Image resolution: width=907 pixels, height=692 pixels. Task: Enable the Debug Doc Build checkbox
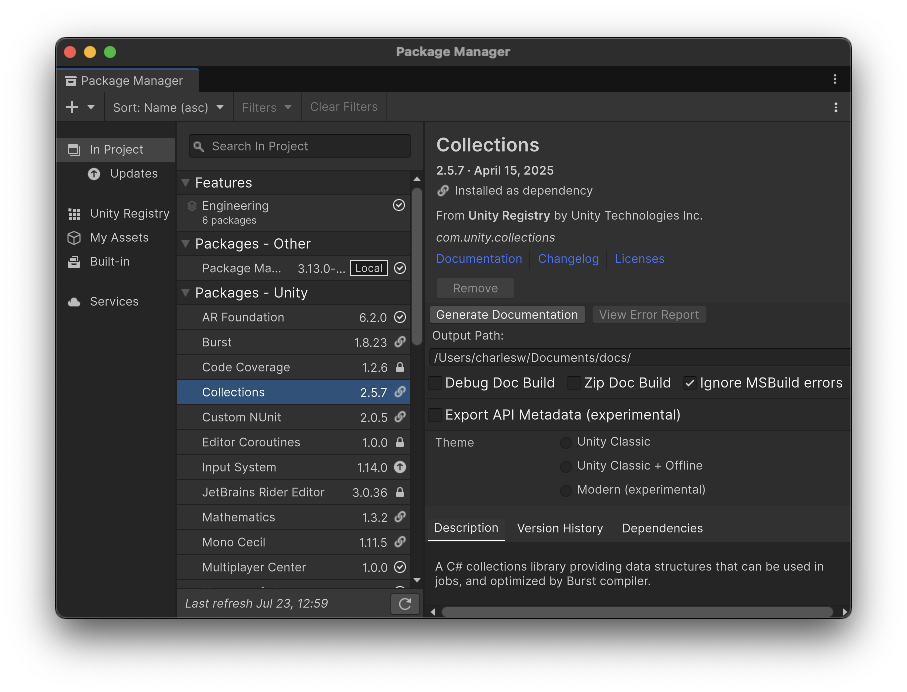[436, 383]
